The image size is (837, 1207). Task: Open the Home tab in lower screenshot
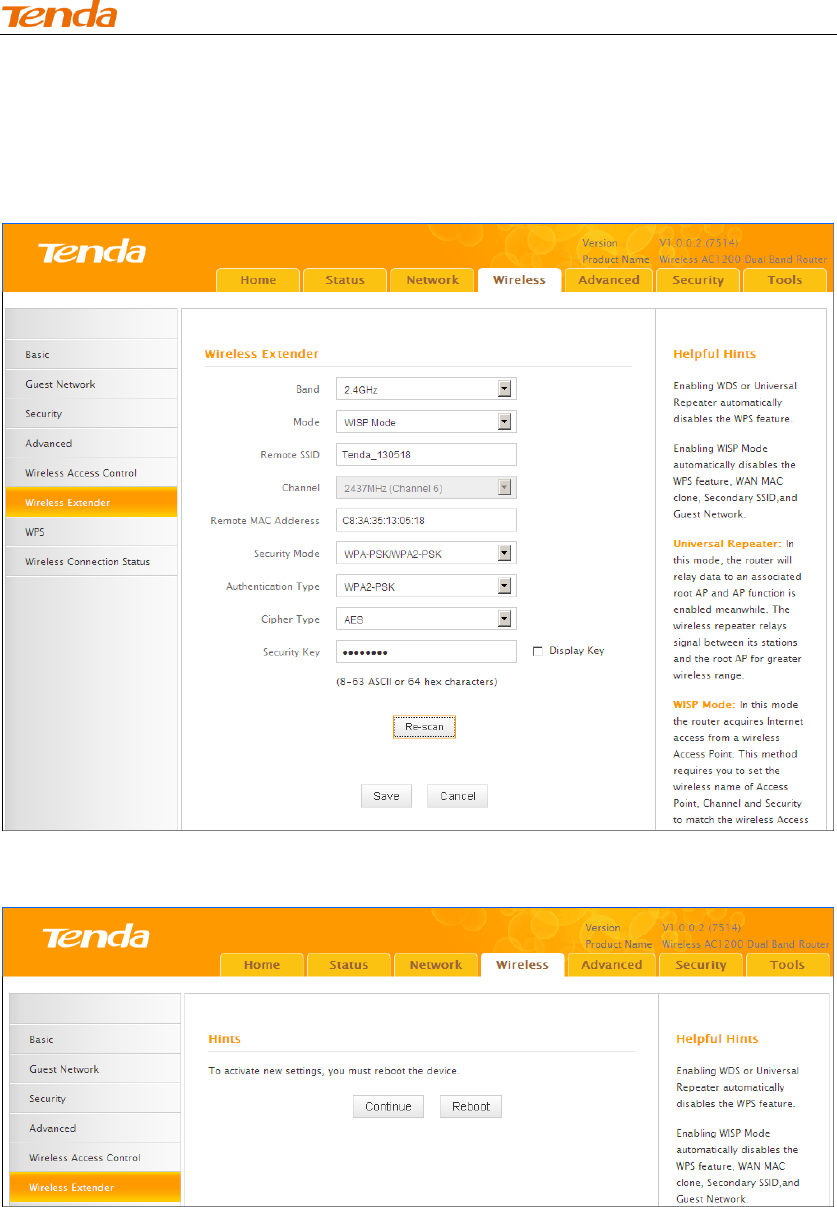point(262,965)
